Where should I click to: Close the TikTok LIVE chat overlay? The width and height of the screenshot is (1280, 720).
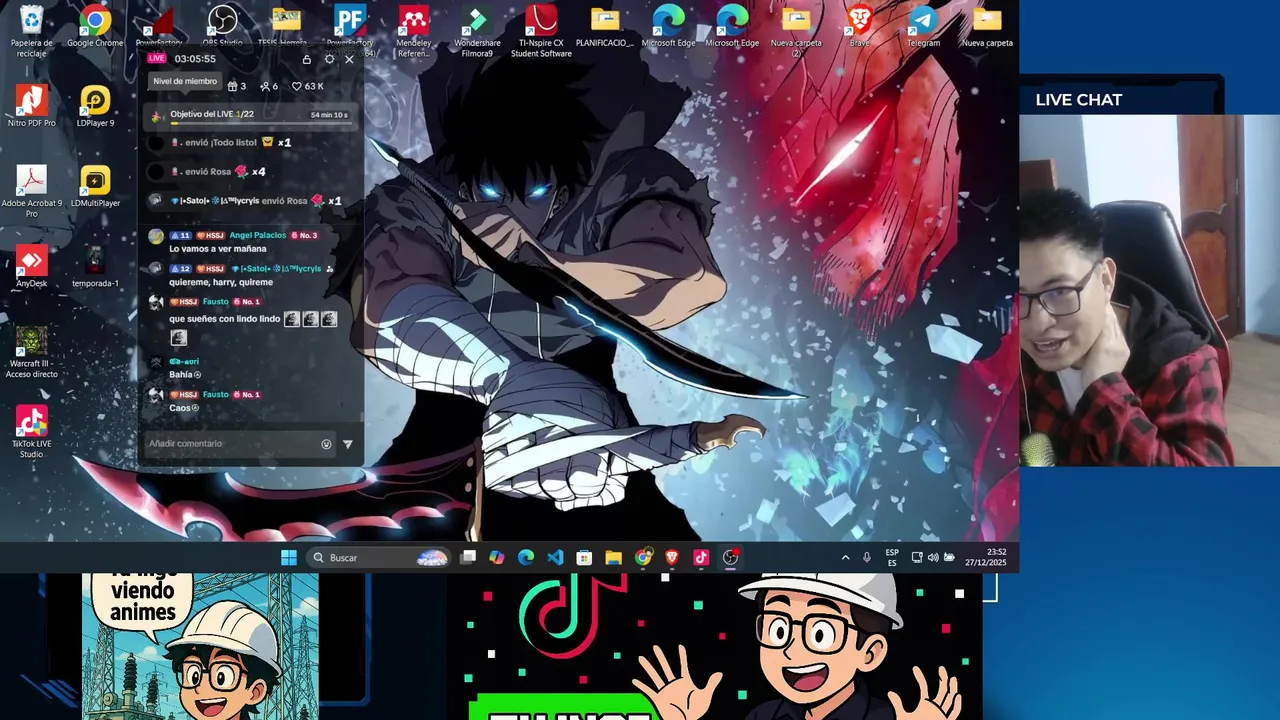coord(349,59)
